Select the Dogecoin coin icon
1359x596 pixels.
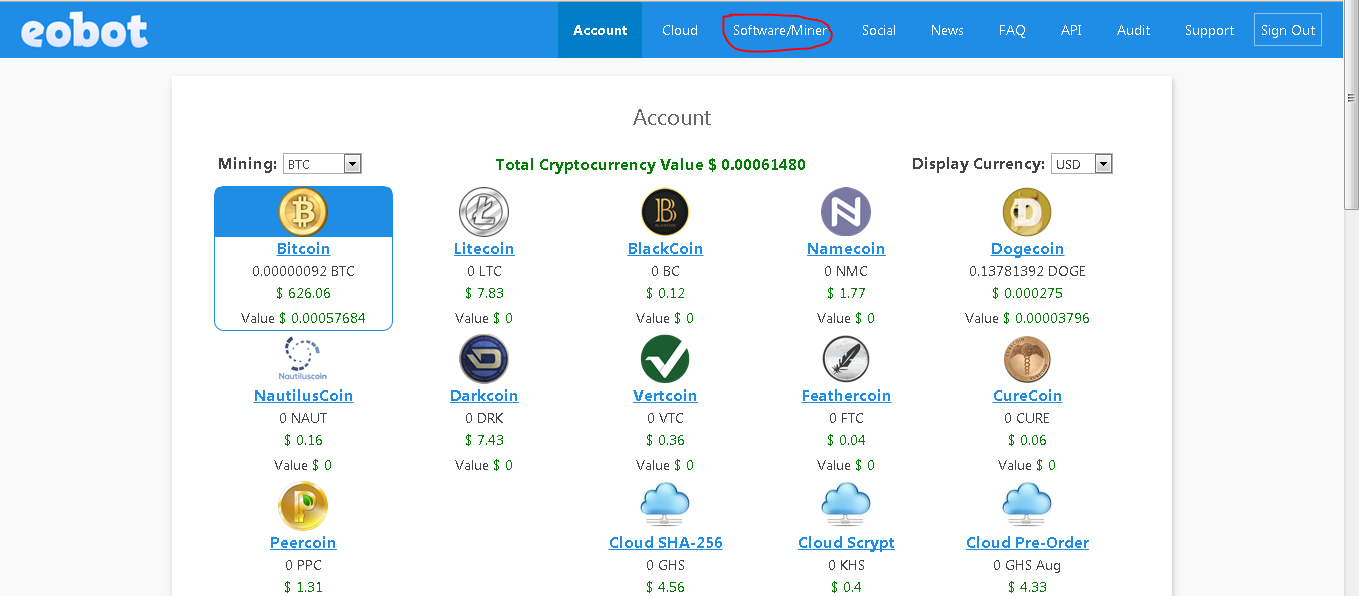1027,212
